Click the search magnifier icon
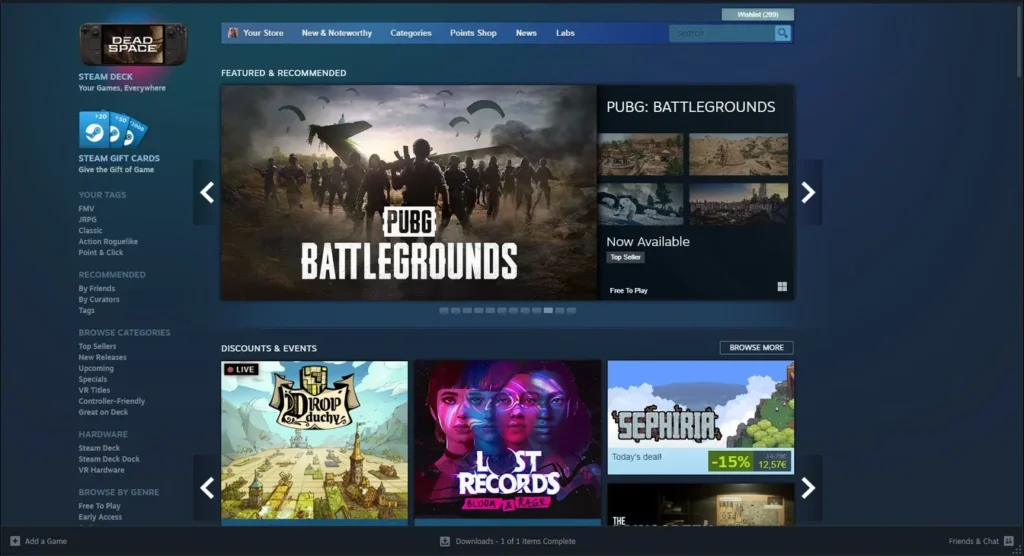This screenshot has width=1024, height=556. pyautogui.click(x=782, y=33)
